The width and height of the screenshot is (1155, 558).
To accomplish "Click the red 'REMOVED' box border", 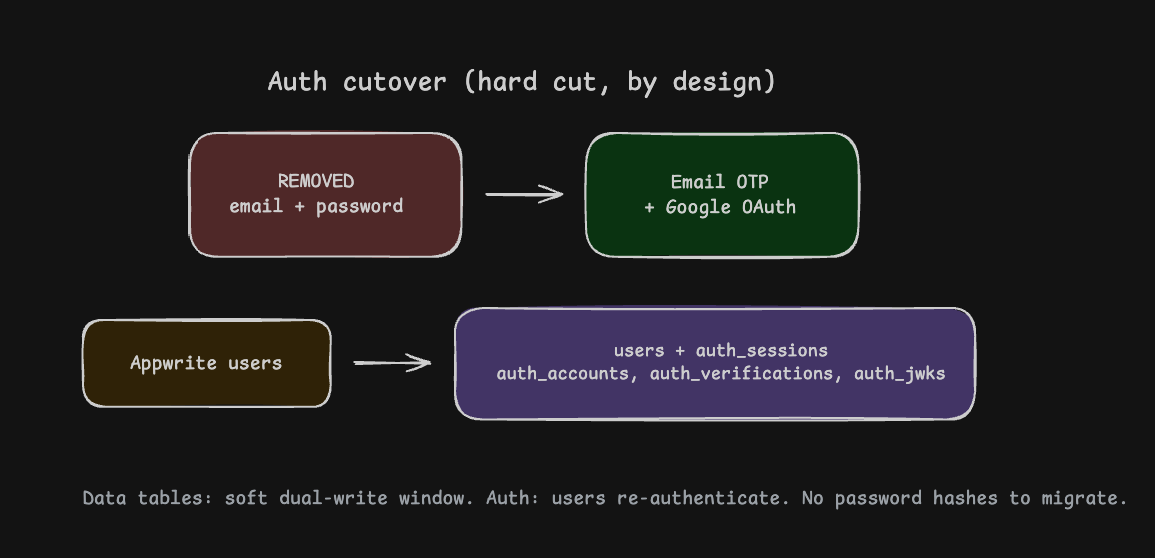I will pyautogui.click(x=326, y=133).
